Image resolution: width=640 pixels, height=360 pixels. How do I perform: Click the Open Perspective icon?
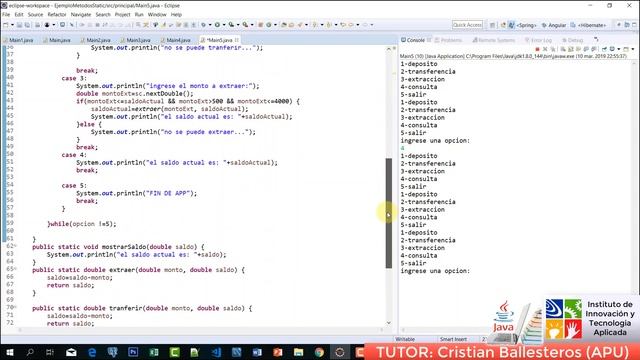tap(492, 25)
